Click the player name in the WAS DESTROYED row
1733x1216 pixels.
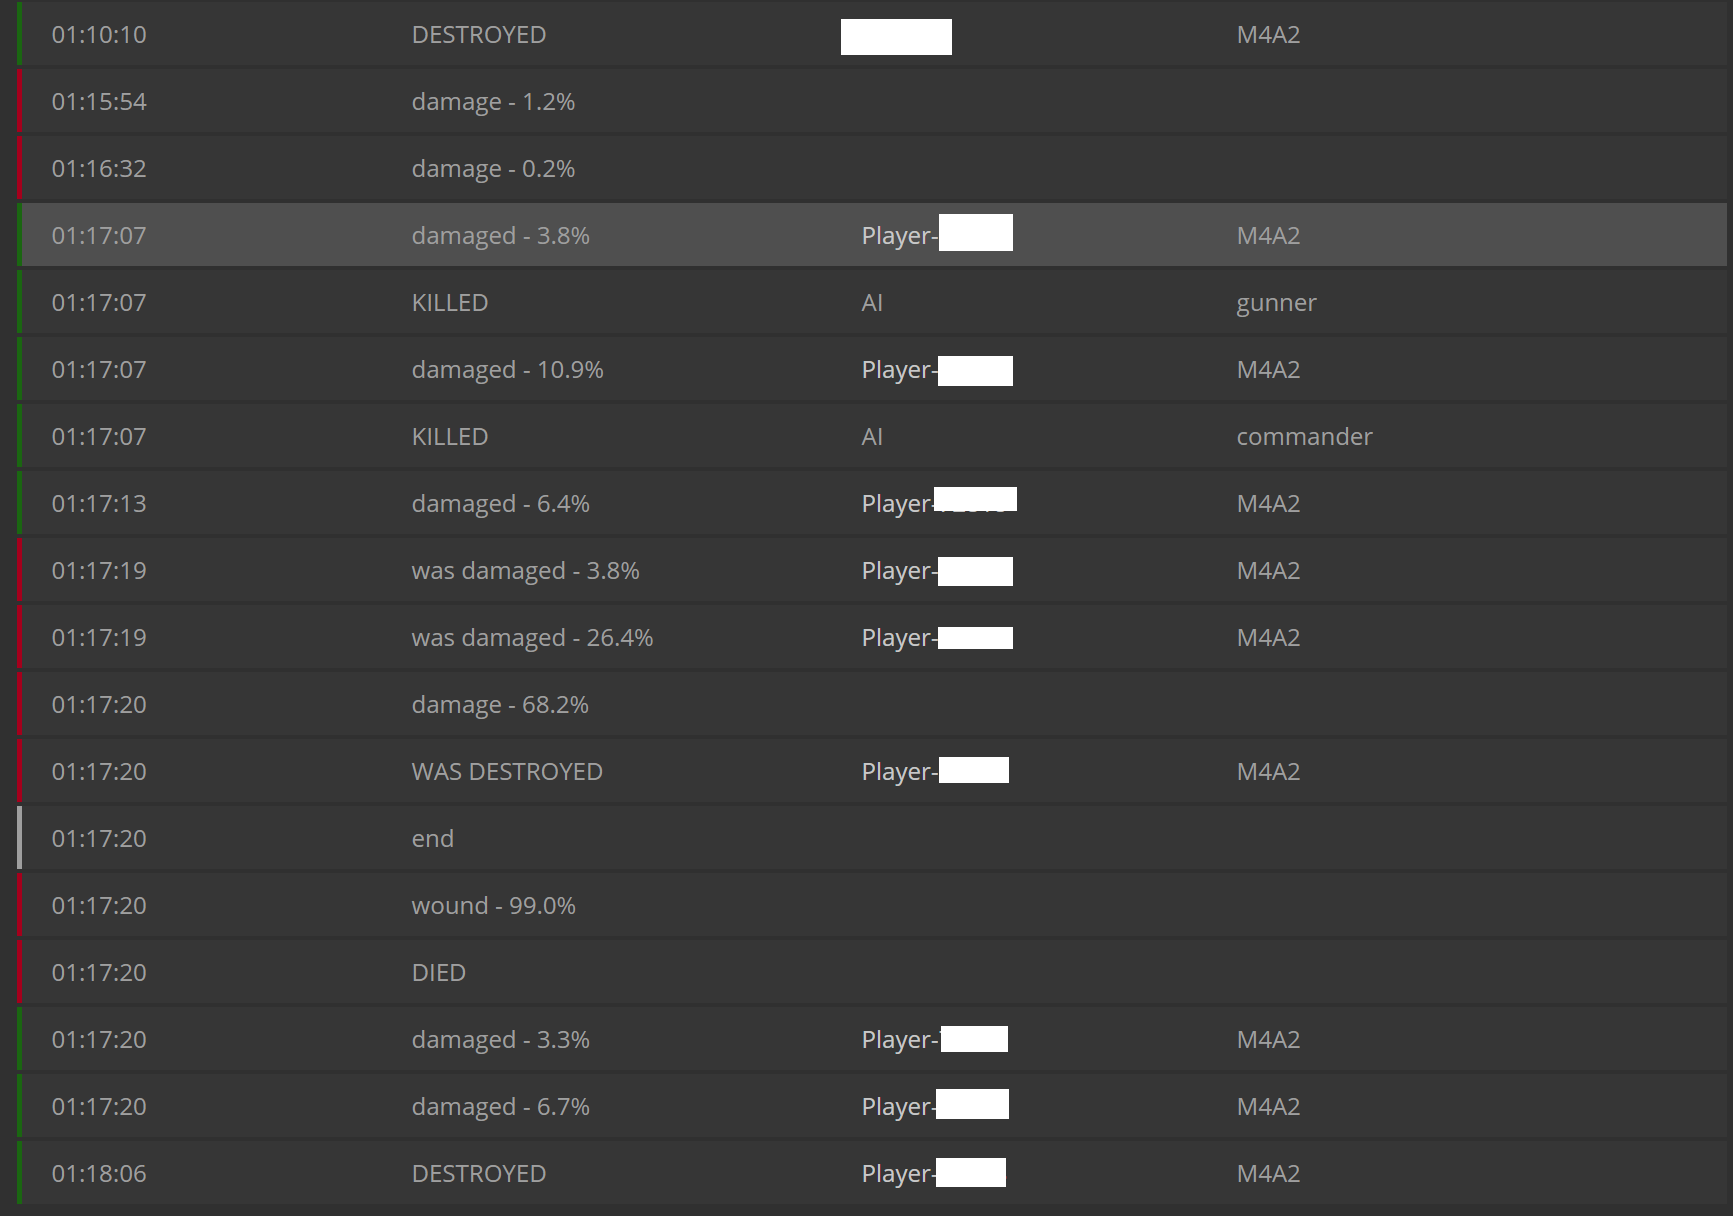pyautogui.click(x=934, y=772)
